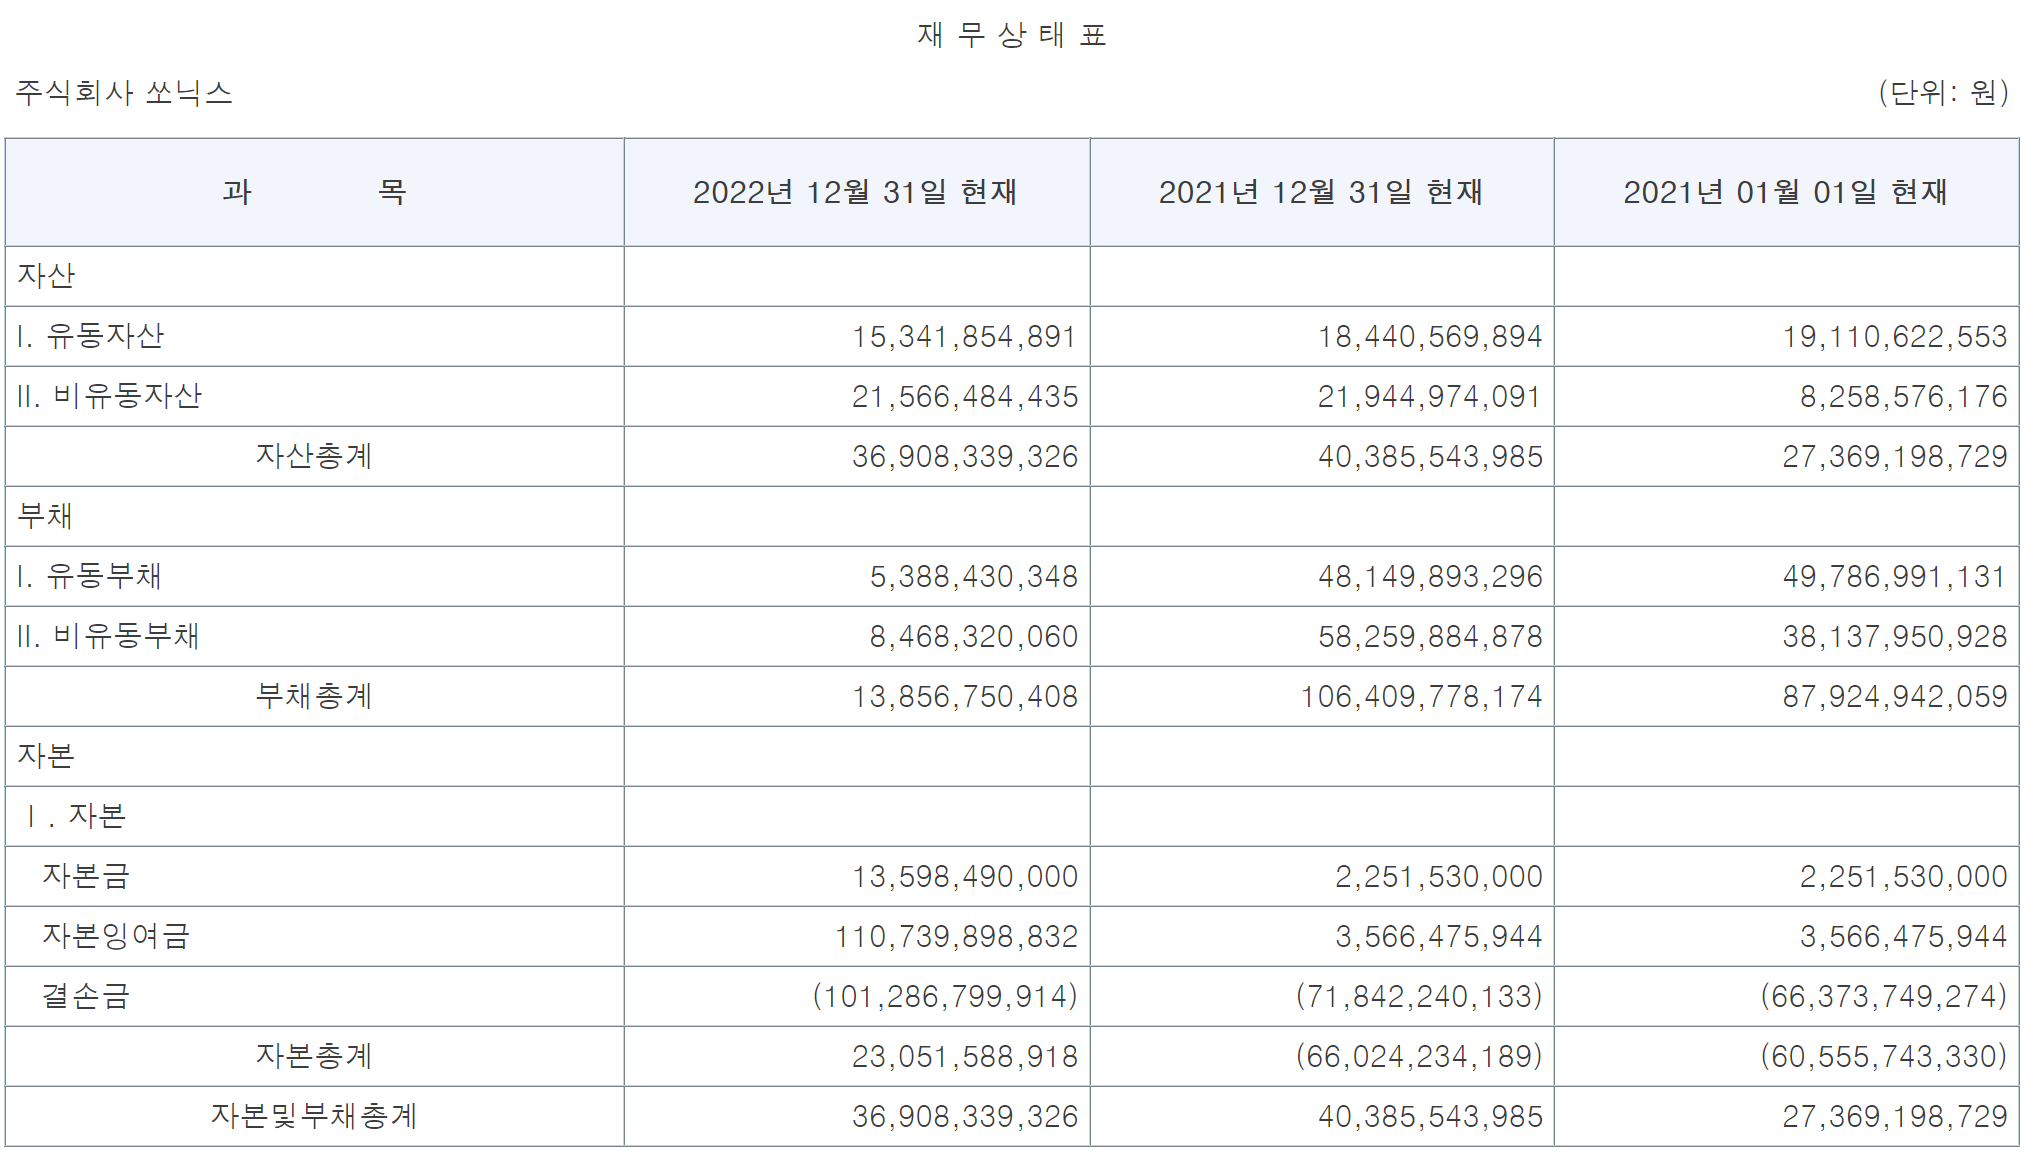Viewport: 2025px width, 1172px height.
Task: Click value 15,341,854,891
Action: 965,337
